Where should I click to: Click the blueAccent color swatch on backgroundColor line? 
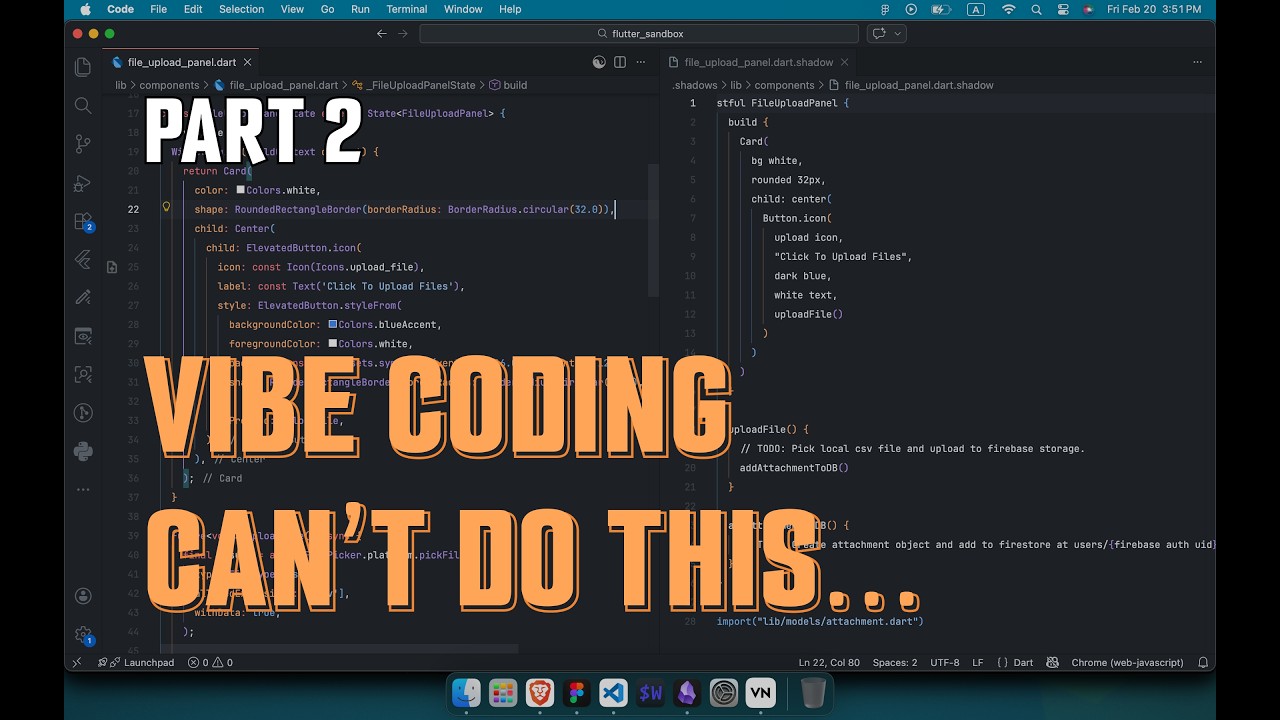point(332,324)
